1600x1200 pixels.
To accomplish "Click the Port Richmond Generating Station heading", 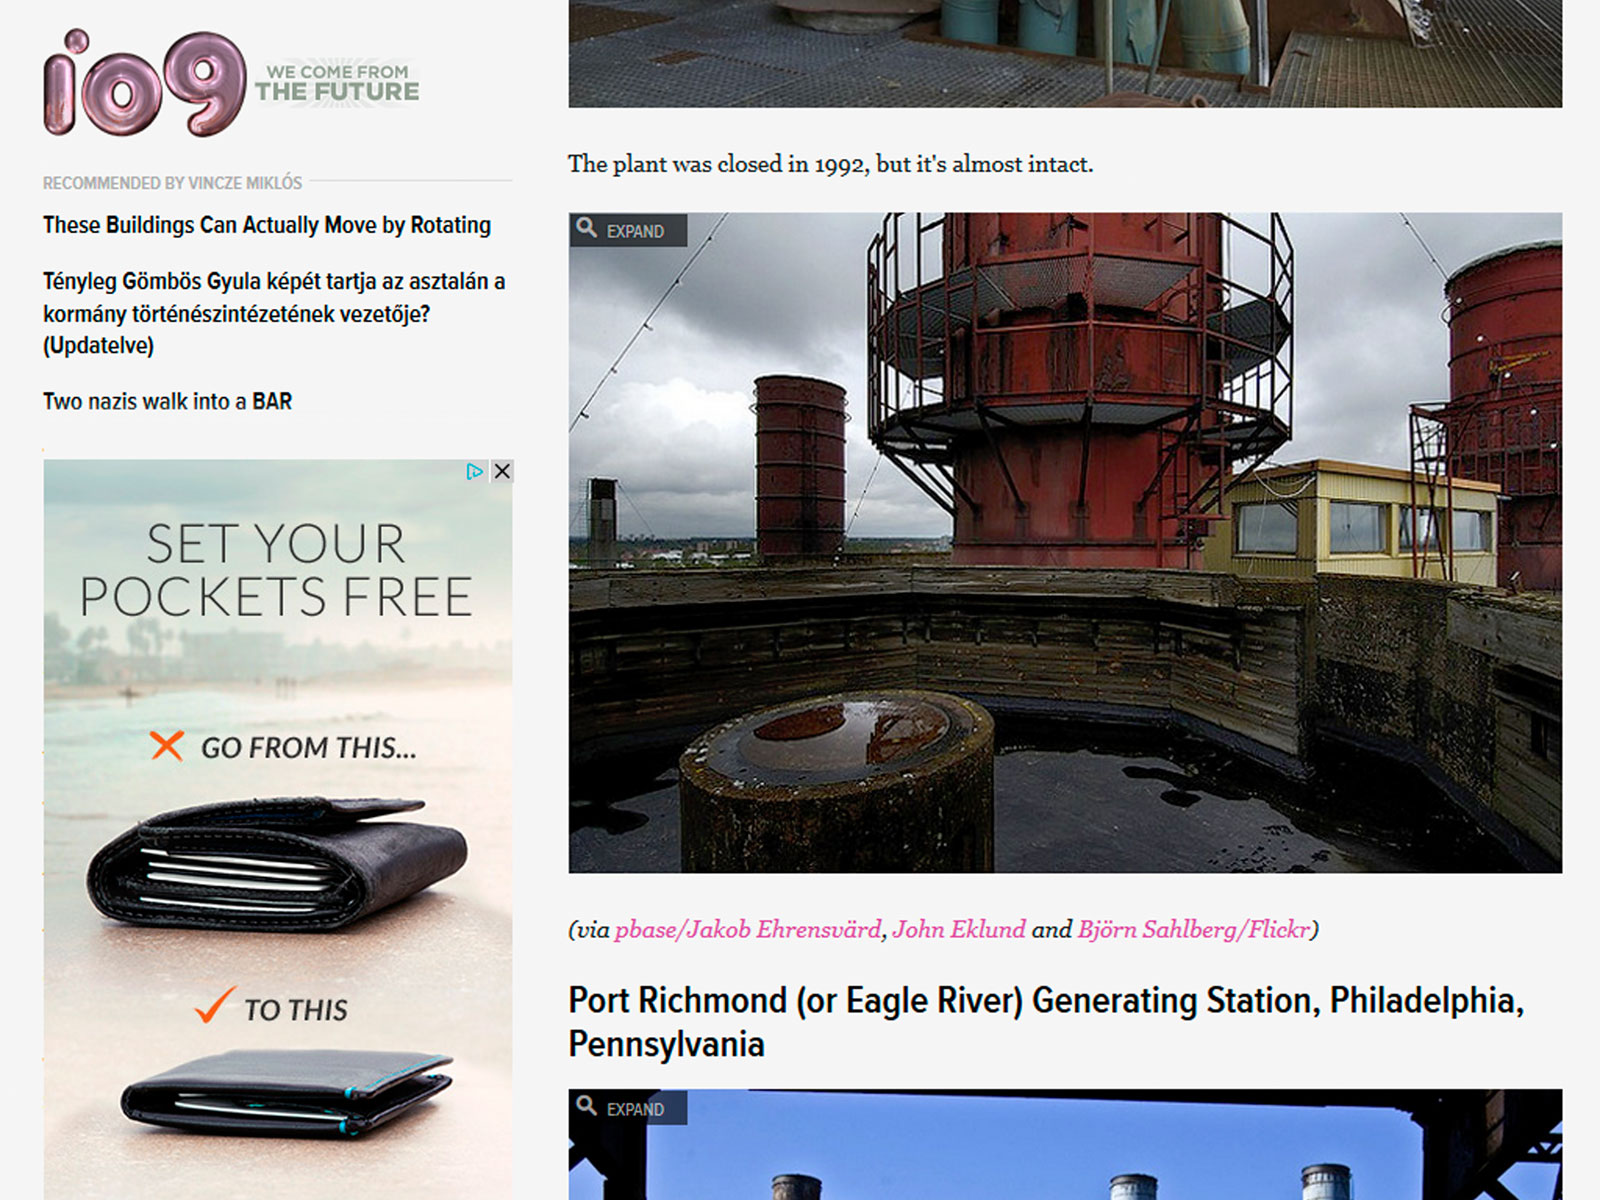I will pyautogui.click(x=1046, y=1021).
